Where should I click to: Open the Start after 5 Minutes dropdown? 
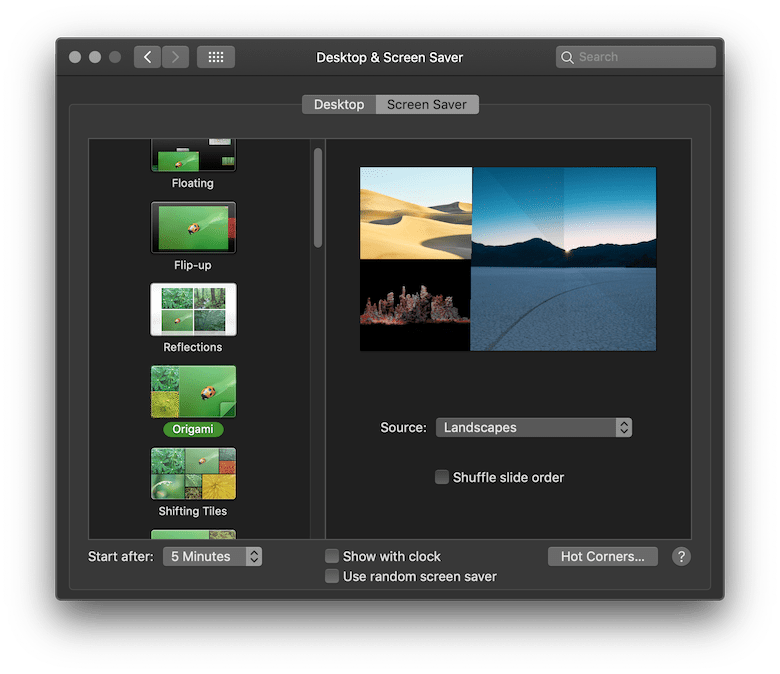(212, 556)
